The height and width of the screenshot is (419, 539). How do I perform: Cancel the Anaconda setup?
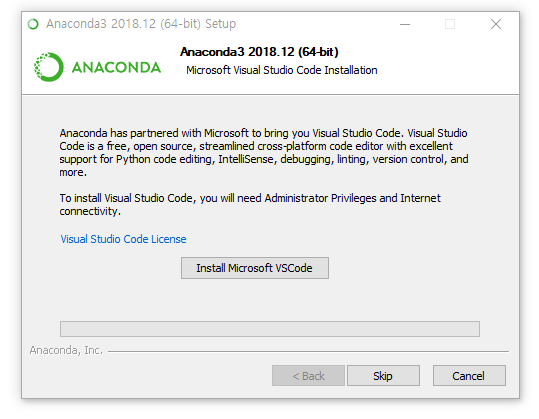coord(469,375)
